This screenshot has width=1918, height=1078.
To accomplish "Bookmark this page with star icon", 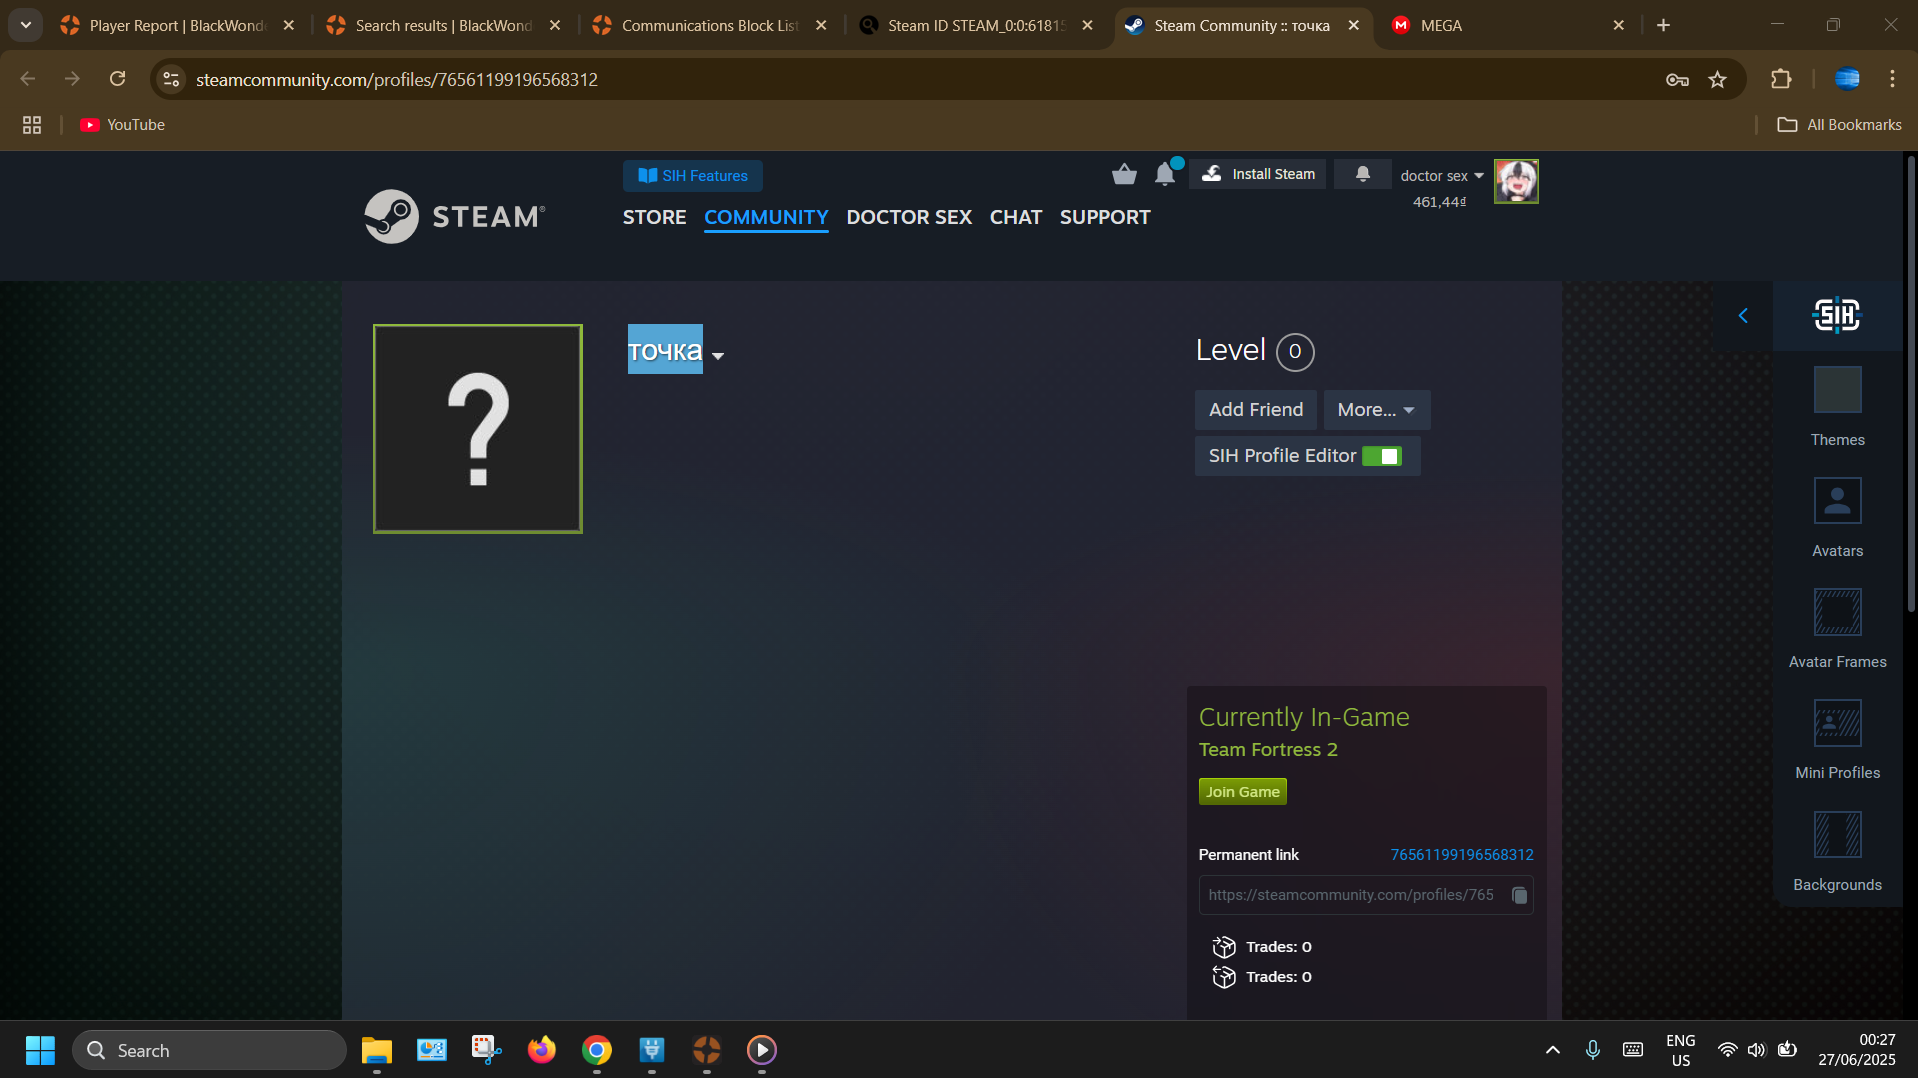I will coord(1717,80).
